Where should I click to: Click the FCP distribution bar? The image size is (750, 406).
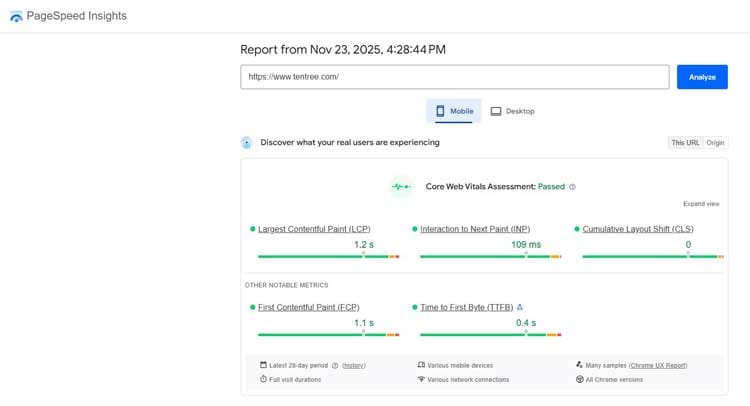point(329,335)
